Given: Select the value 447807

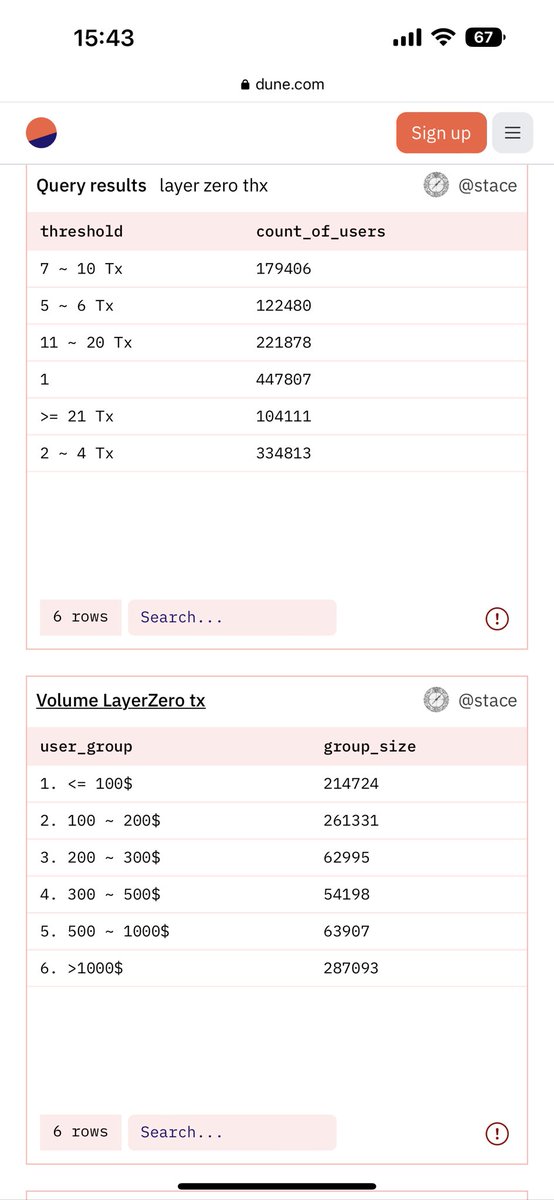Looking at the screenshot, I should pos(284,379).
